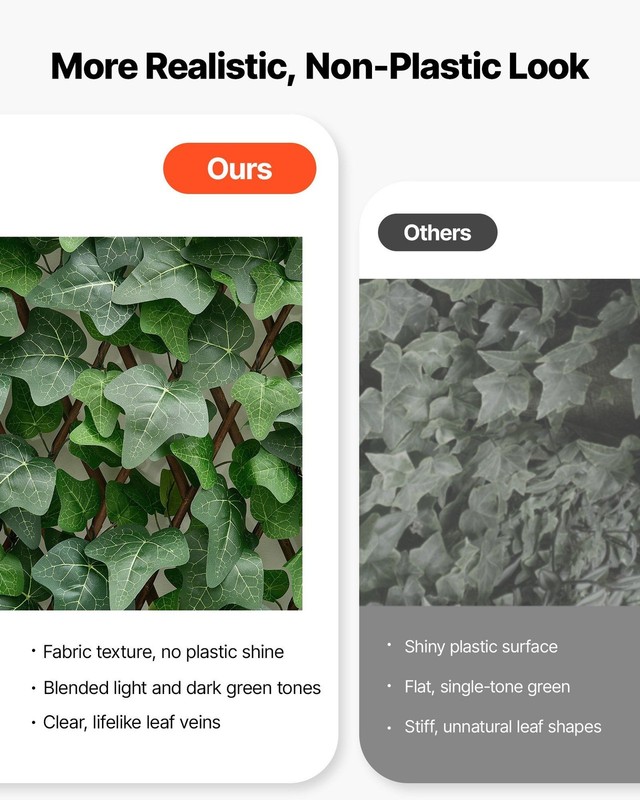This screenshot has height=800, width=640.
Task: Click the Blended light and dark green tones text
Action: [182, 688]
